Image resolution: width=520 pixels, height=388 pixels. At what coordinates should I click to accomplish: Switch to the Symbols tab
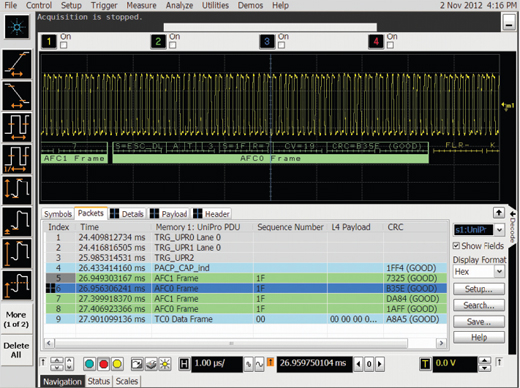coord(58,214)
